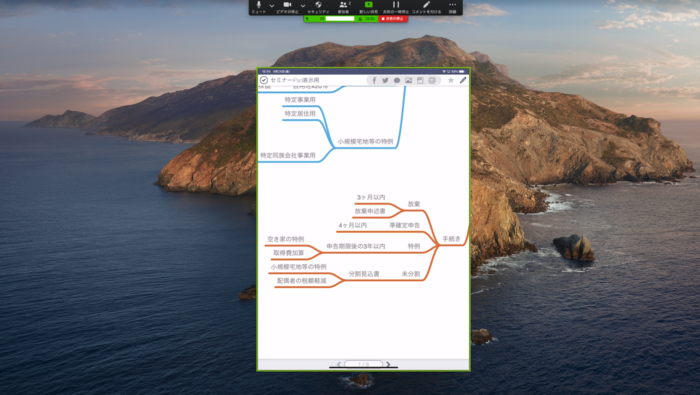
Task: Share via message bubble icon
Action: 396,80
